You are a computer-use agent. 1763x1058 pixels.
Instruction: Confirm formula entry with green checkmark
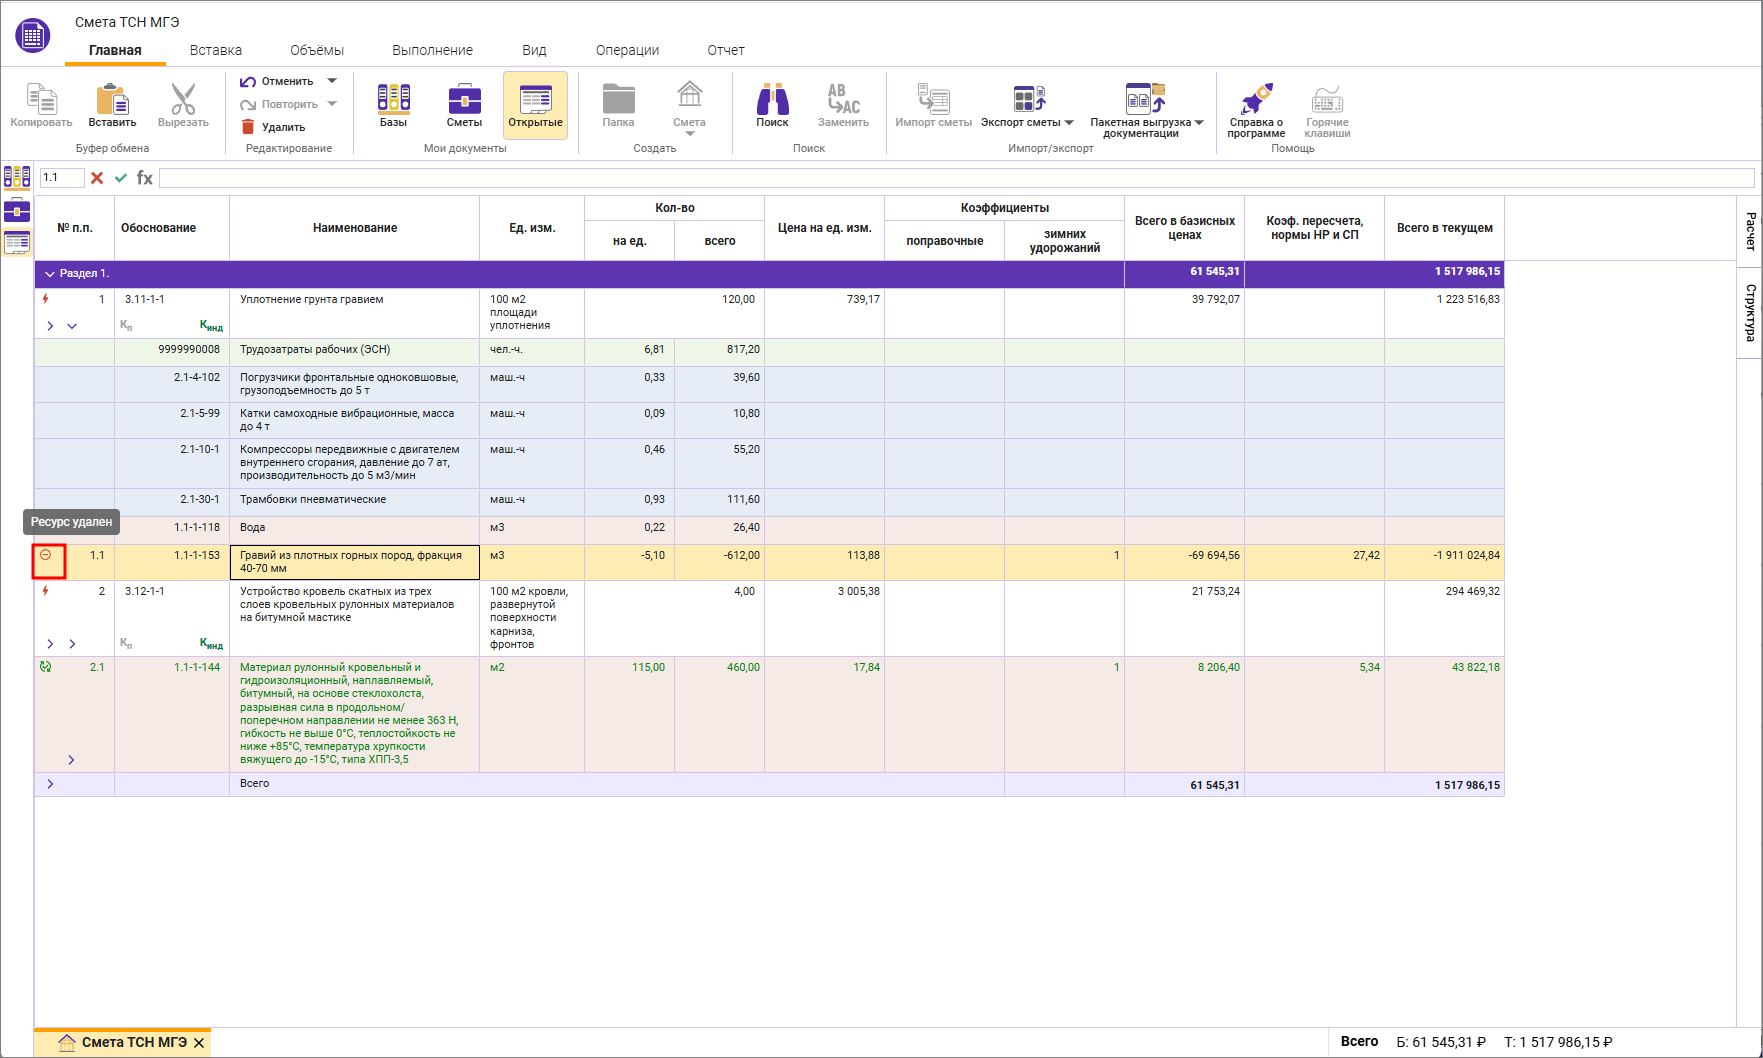pos(121,178)
